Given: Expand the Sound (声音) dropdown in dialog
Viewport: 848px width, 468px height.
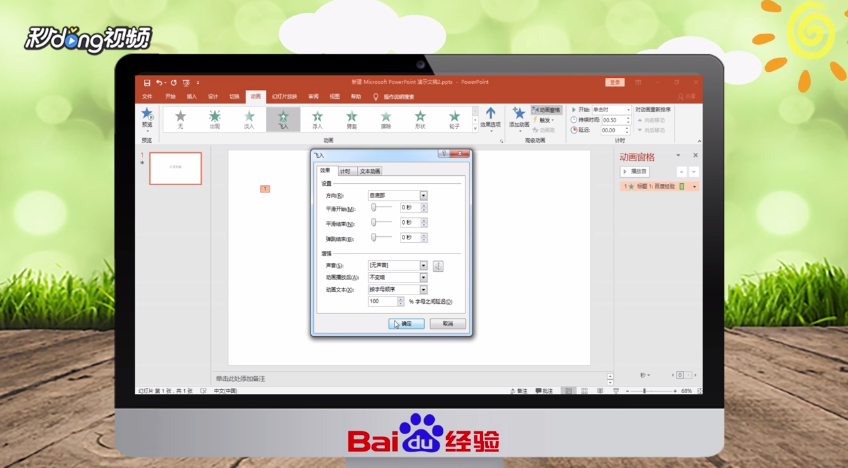Looking at the screenshot, I should (423, 266).
